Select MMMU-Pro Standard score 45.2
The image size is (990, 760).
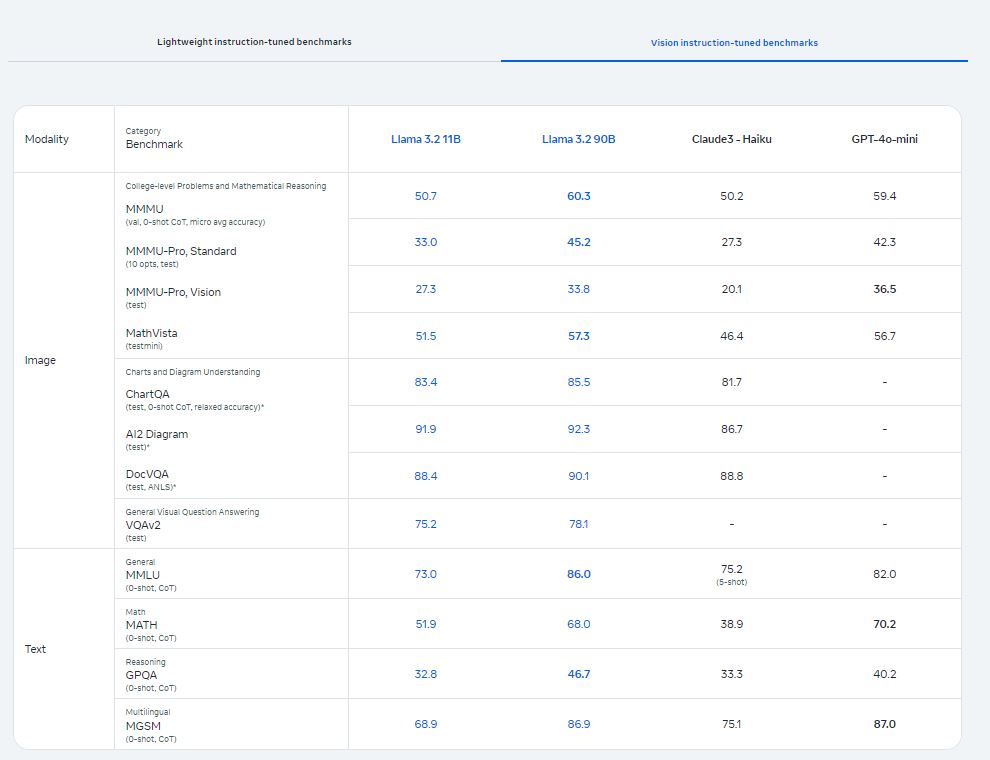578,242
